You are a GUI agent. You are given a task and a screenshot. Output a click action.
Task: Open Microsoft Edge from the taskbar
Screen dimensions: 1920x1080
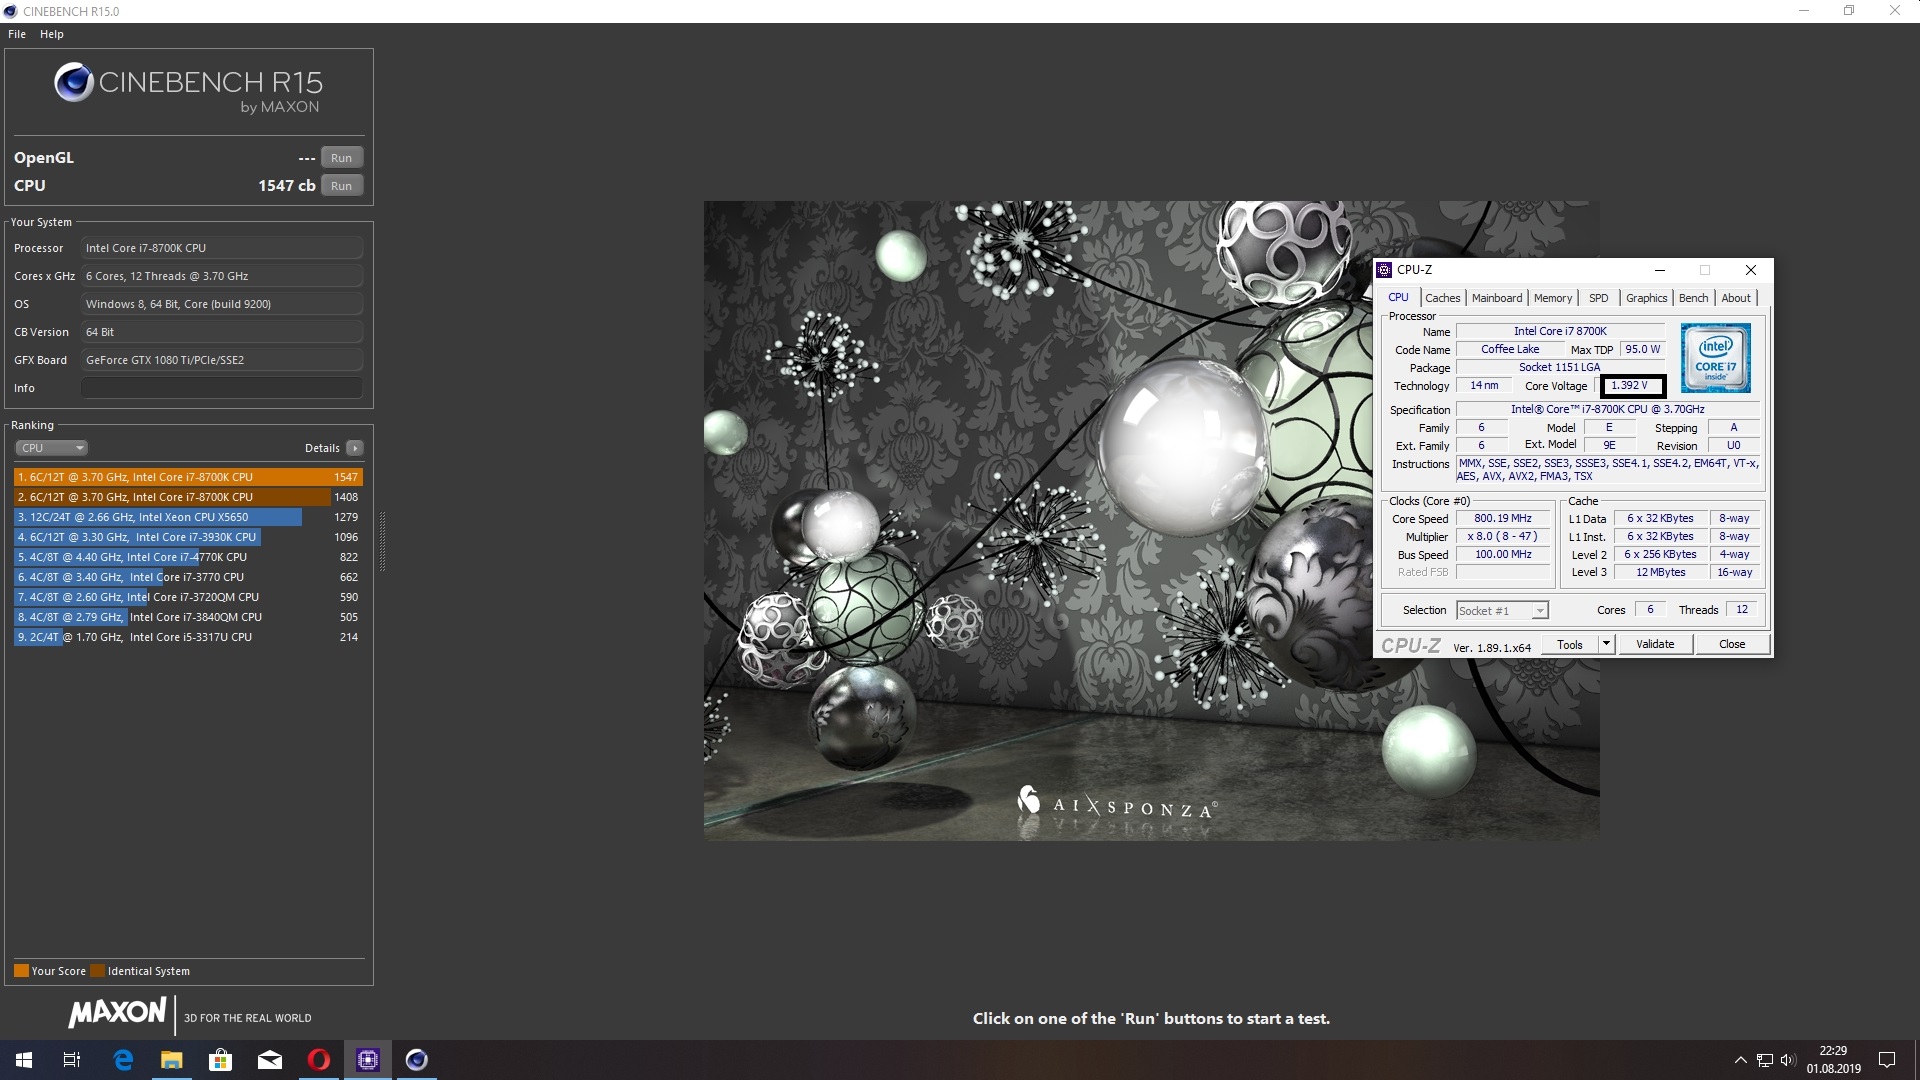[123, 1060]
